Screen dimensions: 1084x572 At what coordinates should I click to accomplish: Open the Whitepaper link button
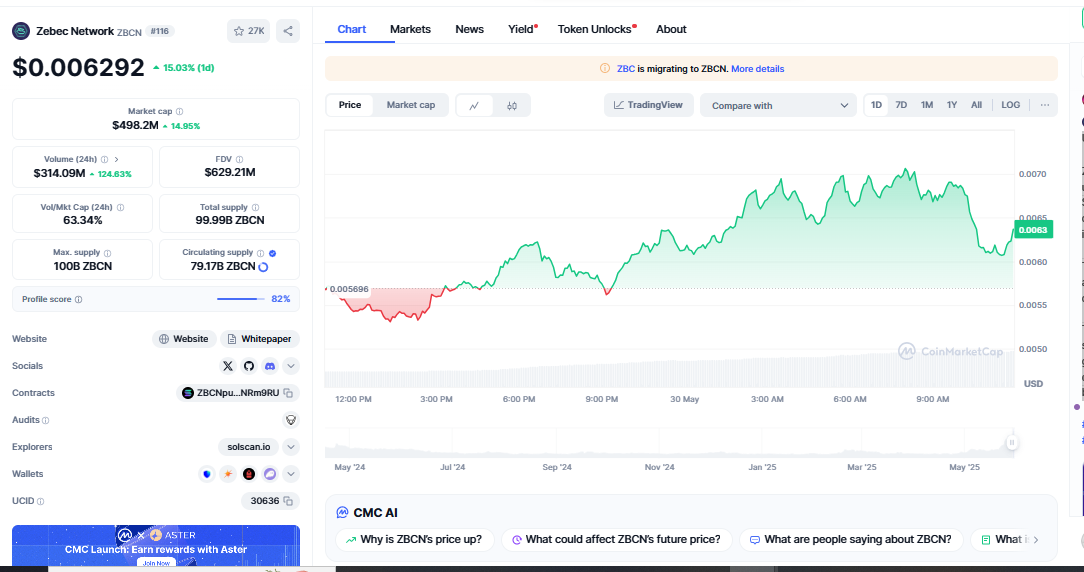260,339
